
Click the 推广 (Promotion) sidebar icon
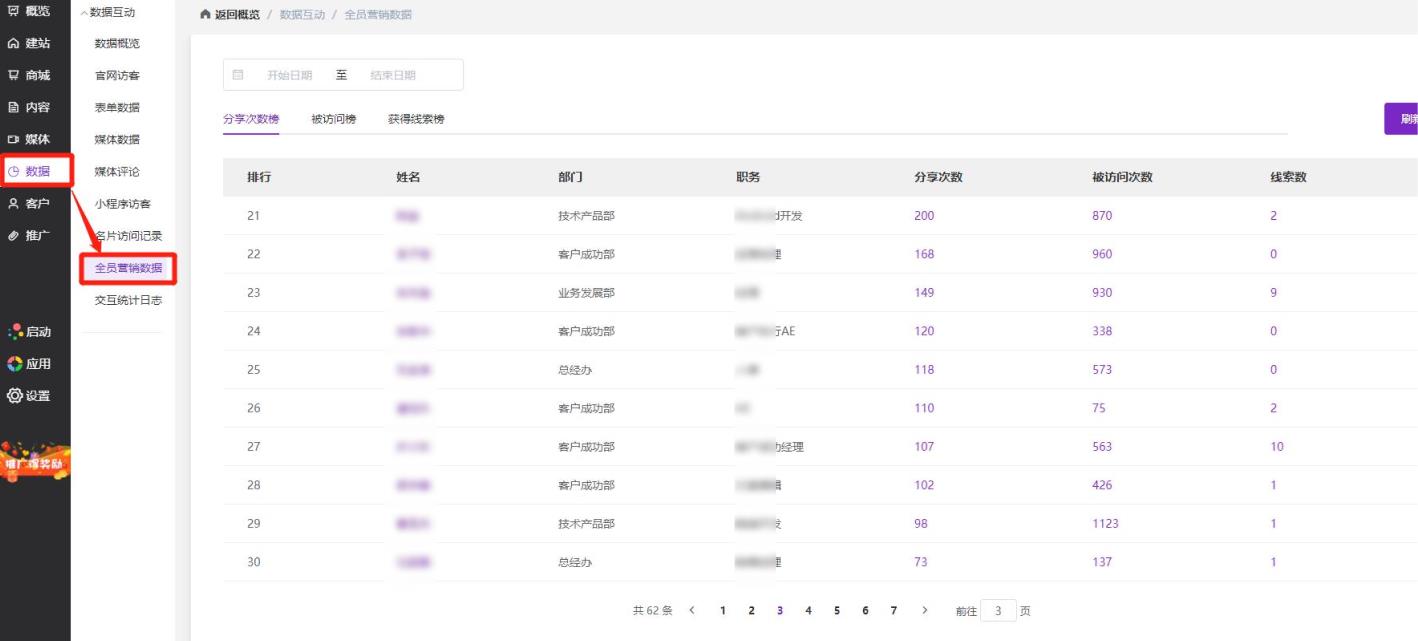pyautogui.click(x=34, y=235)
